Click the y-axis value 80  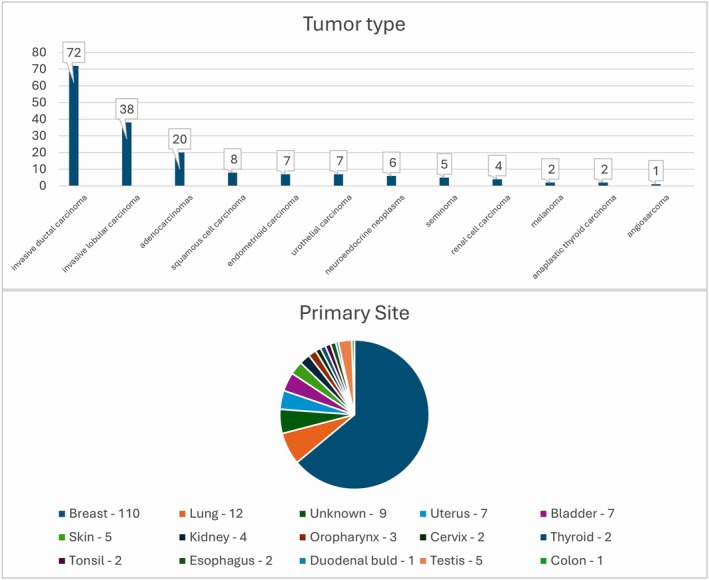pos(39,52)
